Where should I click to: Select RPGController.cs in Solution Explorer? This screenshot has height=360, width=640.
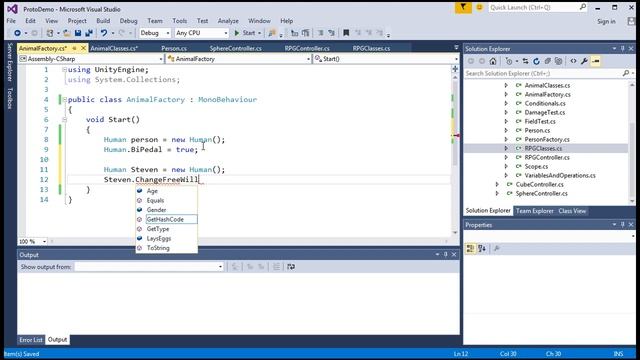pos(547,158)
